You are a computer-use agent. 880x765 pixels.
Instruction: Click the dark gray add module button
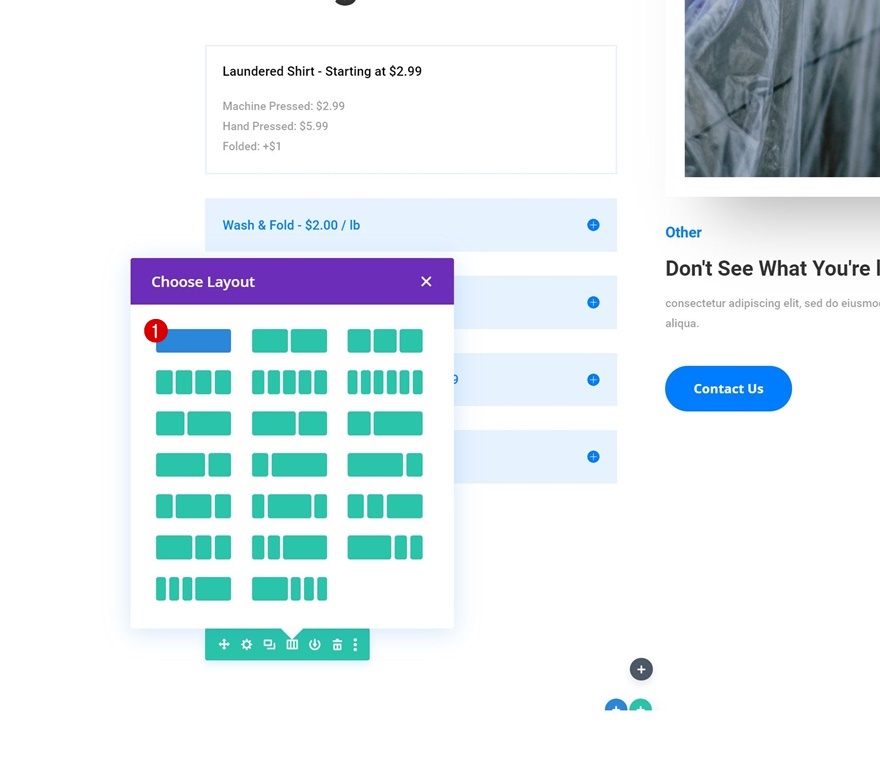coord(641,669)
